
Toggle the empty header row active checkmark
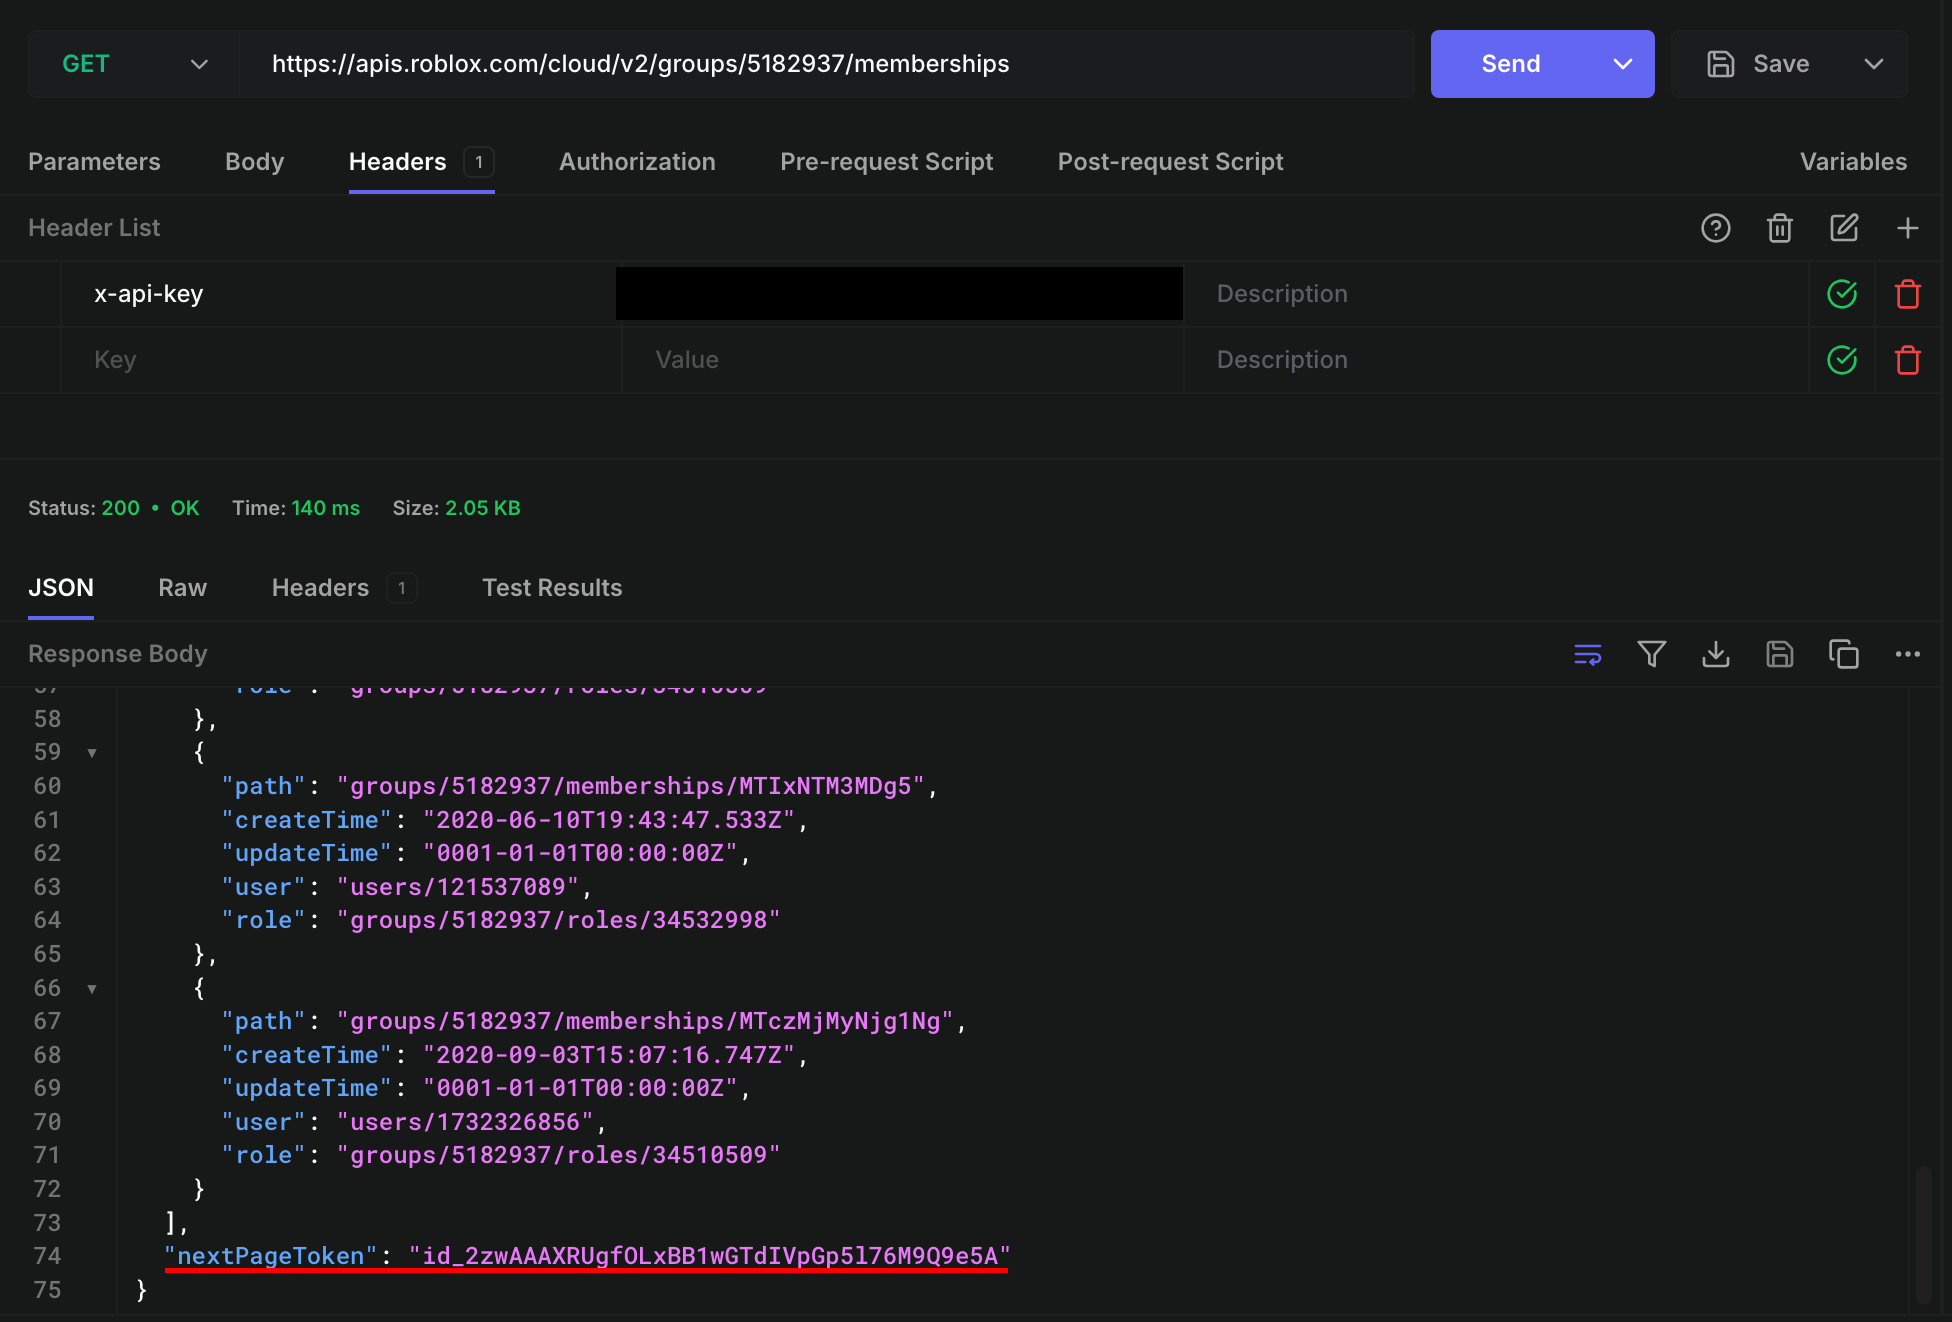click(1841, 360)
